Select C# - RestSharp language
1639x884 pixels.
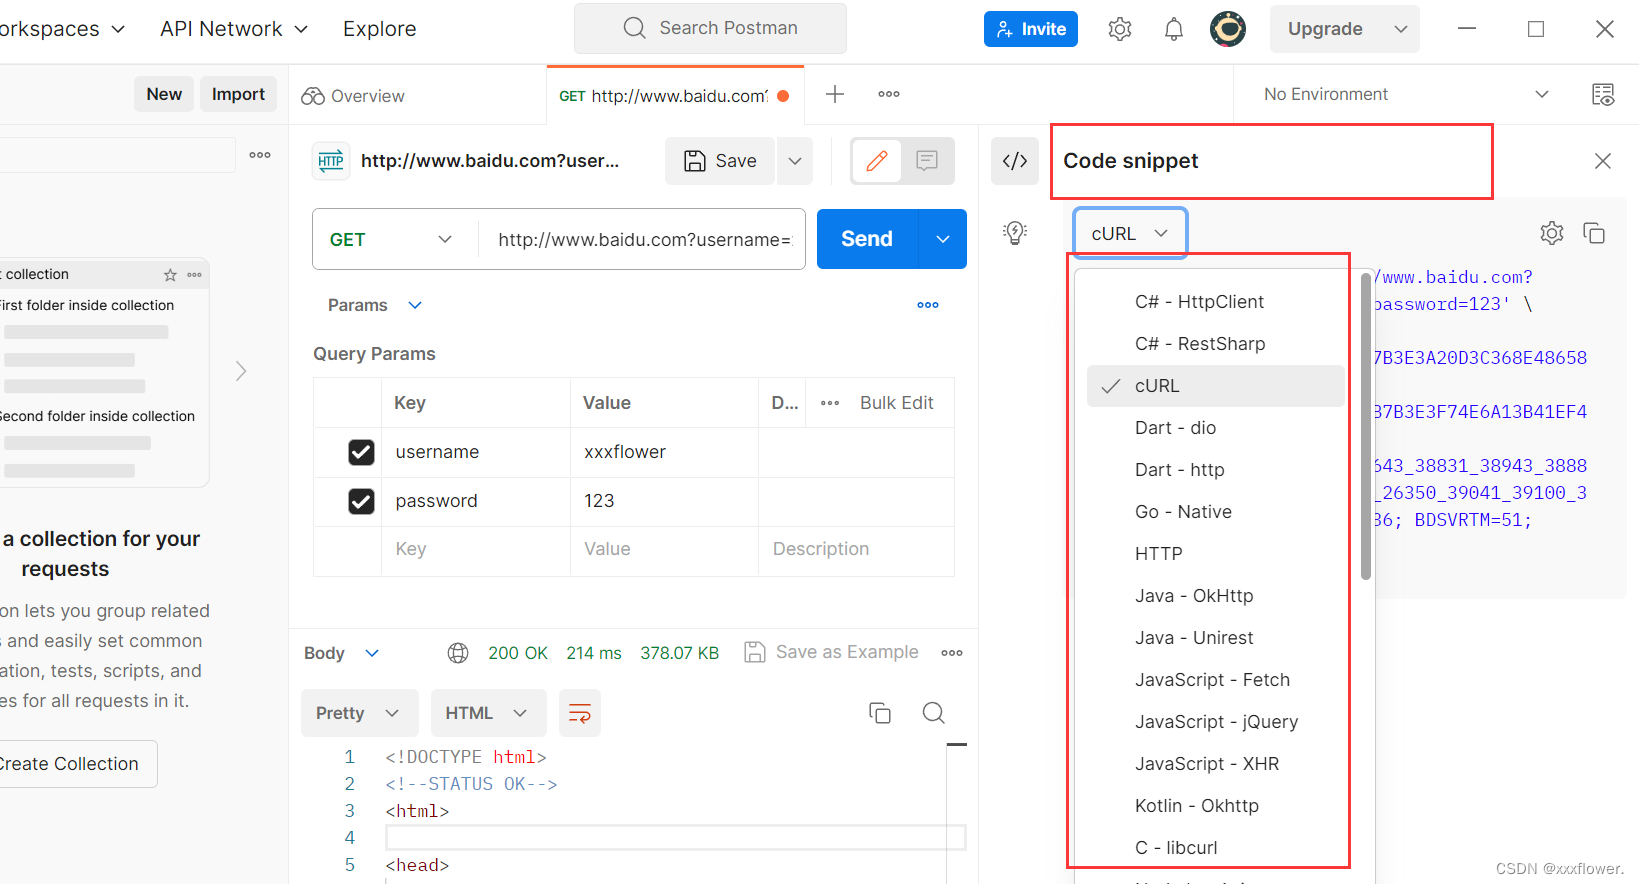(1215, 344)
